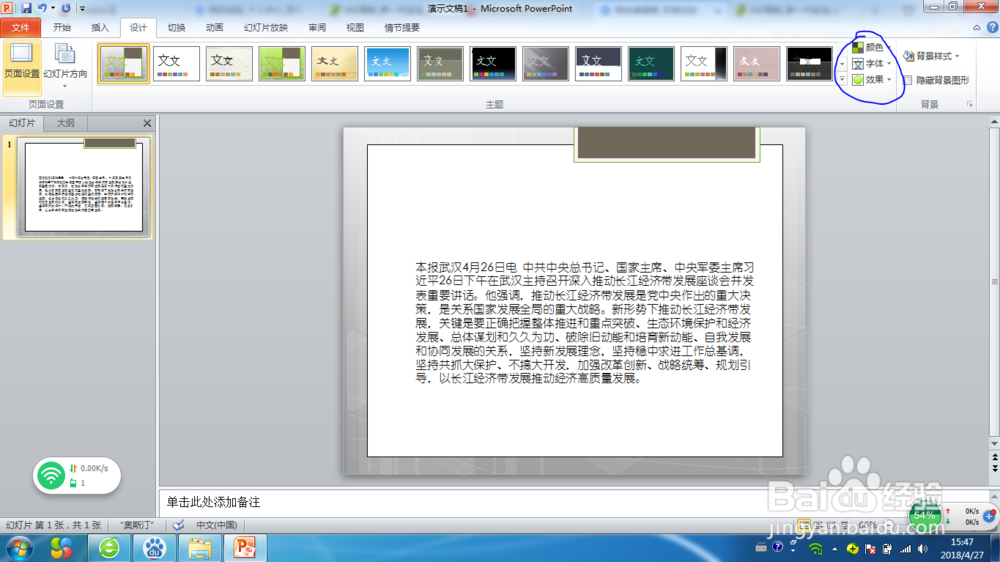Open Slide Orientation dropdown arrow
The height and width of the screenshot is (562, 1000).
tap(64, 86)
